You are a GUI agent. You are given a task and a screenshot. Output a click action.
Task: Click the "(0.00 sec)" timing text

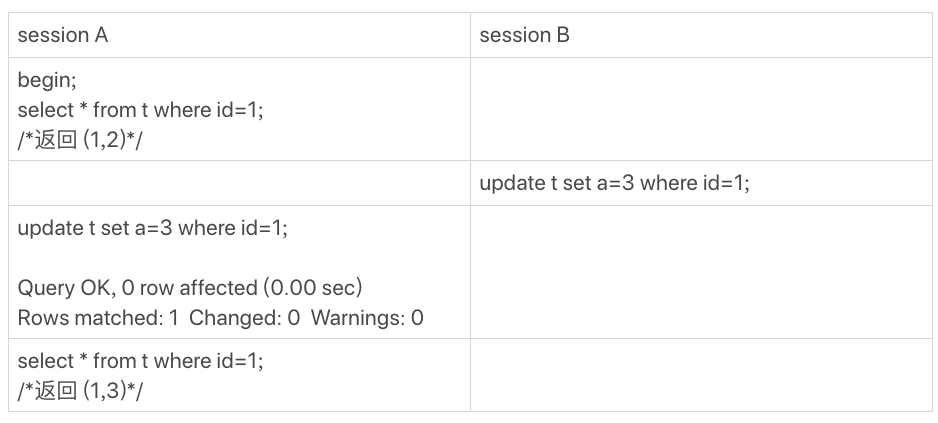coord(312,288)
